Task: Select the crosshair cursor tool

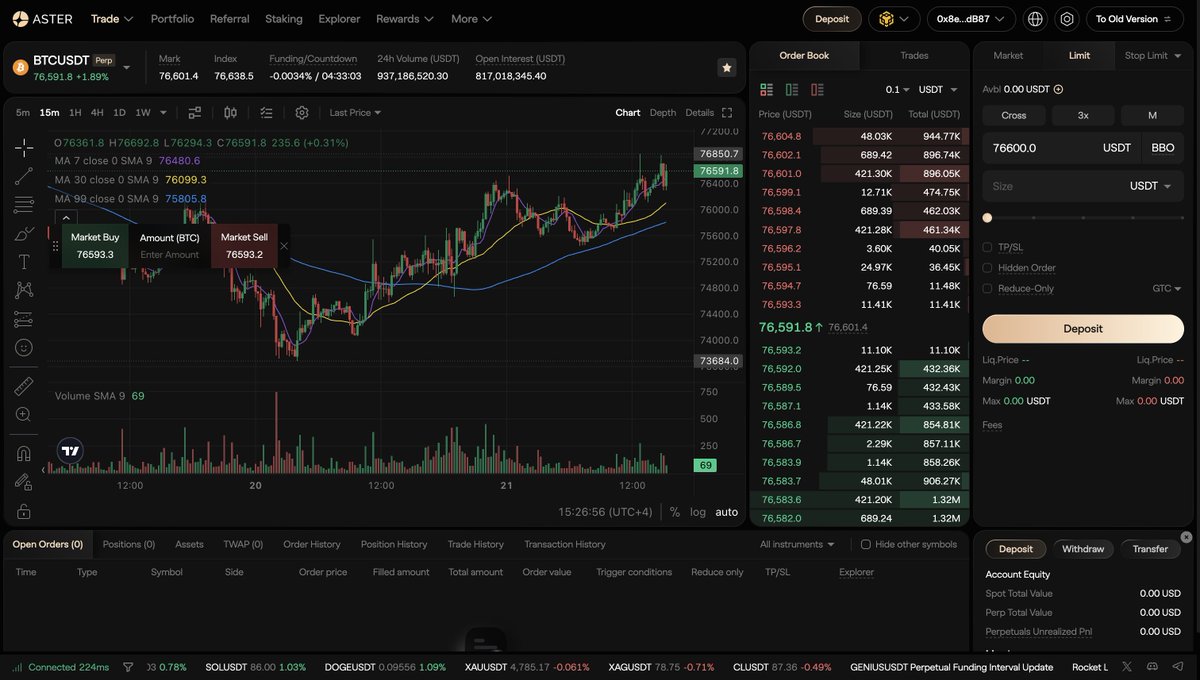Action: click(24, 148)
